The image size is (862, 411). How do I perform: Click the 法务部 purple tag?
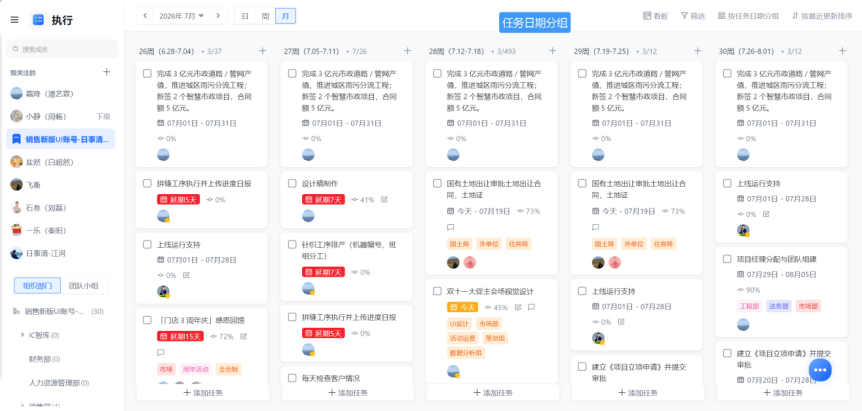tap(779, 306)
